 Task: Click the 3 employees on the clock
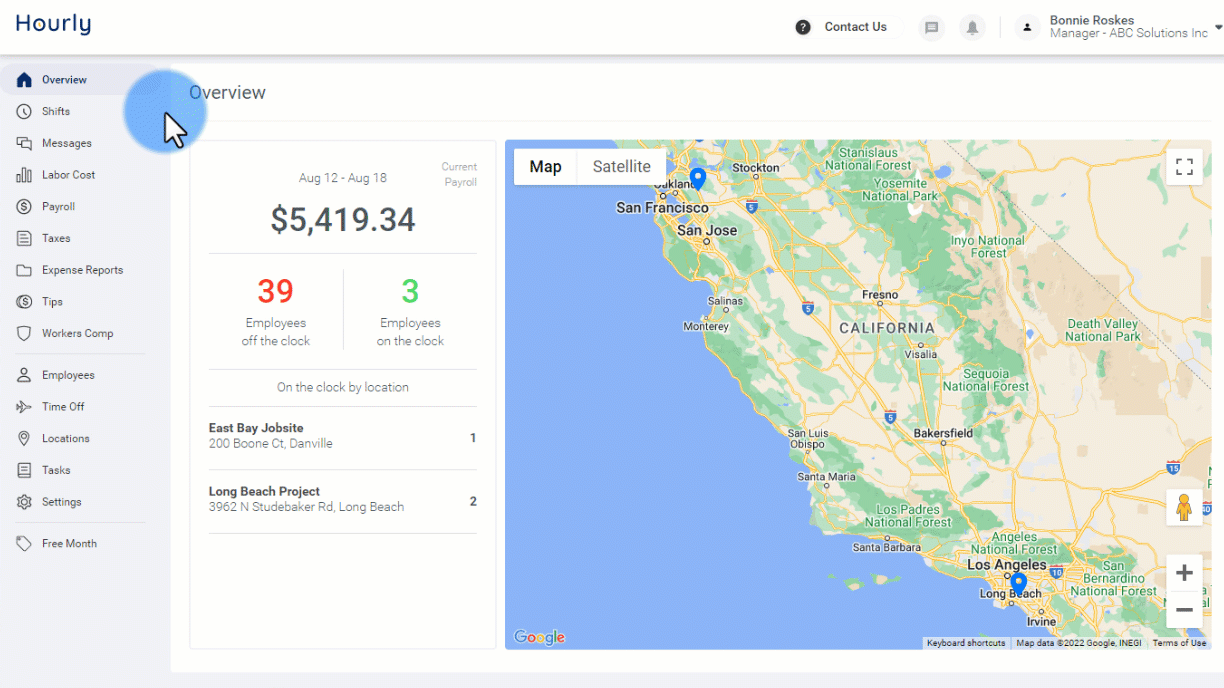tap(410, 291)
